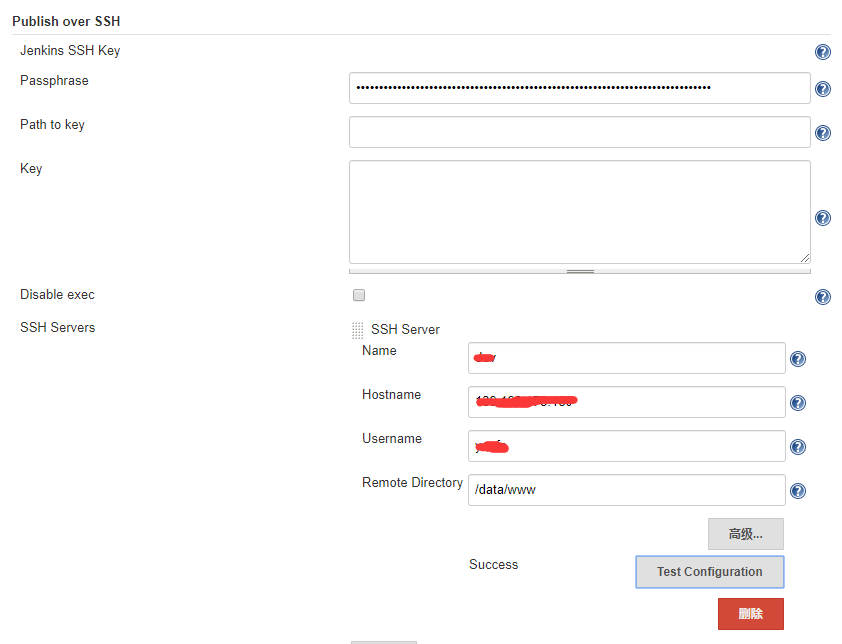Viewport: 842px width, 644px height.
Task: Expand advanced SSH settings via 高级 button
Action: click(x=745, y=534)
